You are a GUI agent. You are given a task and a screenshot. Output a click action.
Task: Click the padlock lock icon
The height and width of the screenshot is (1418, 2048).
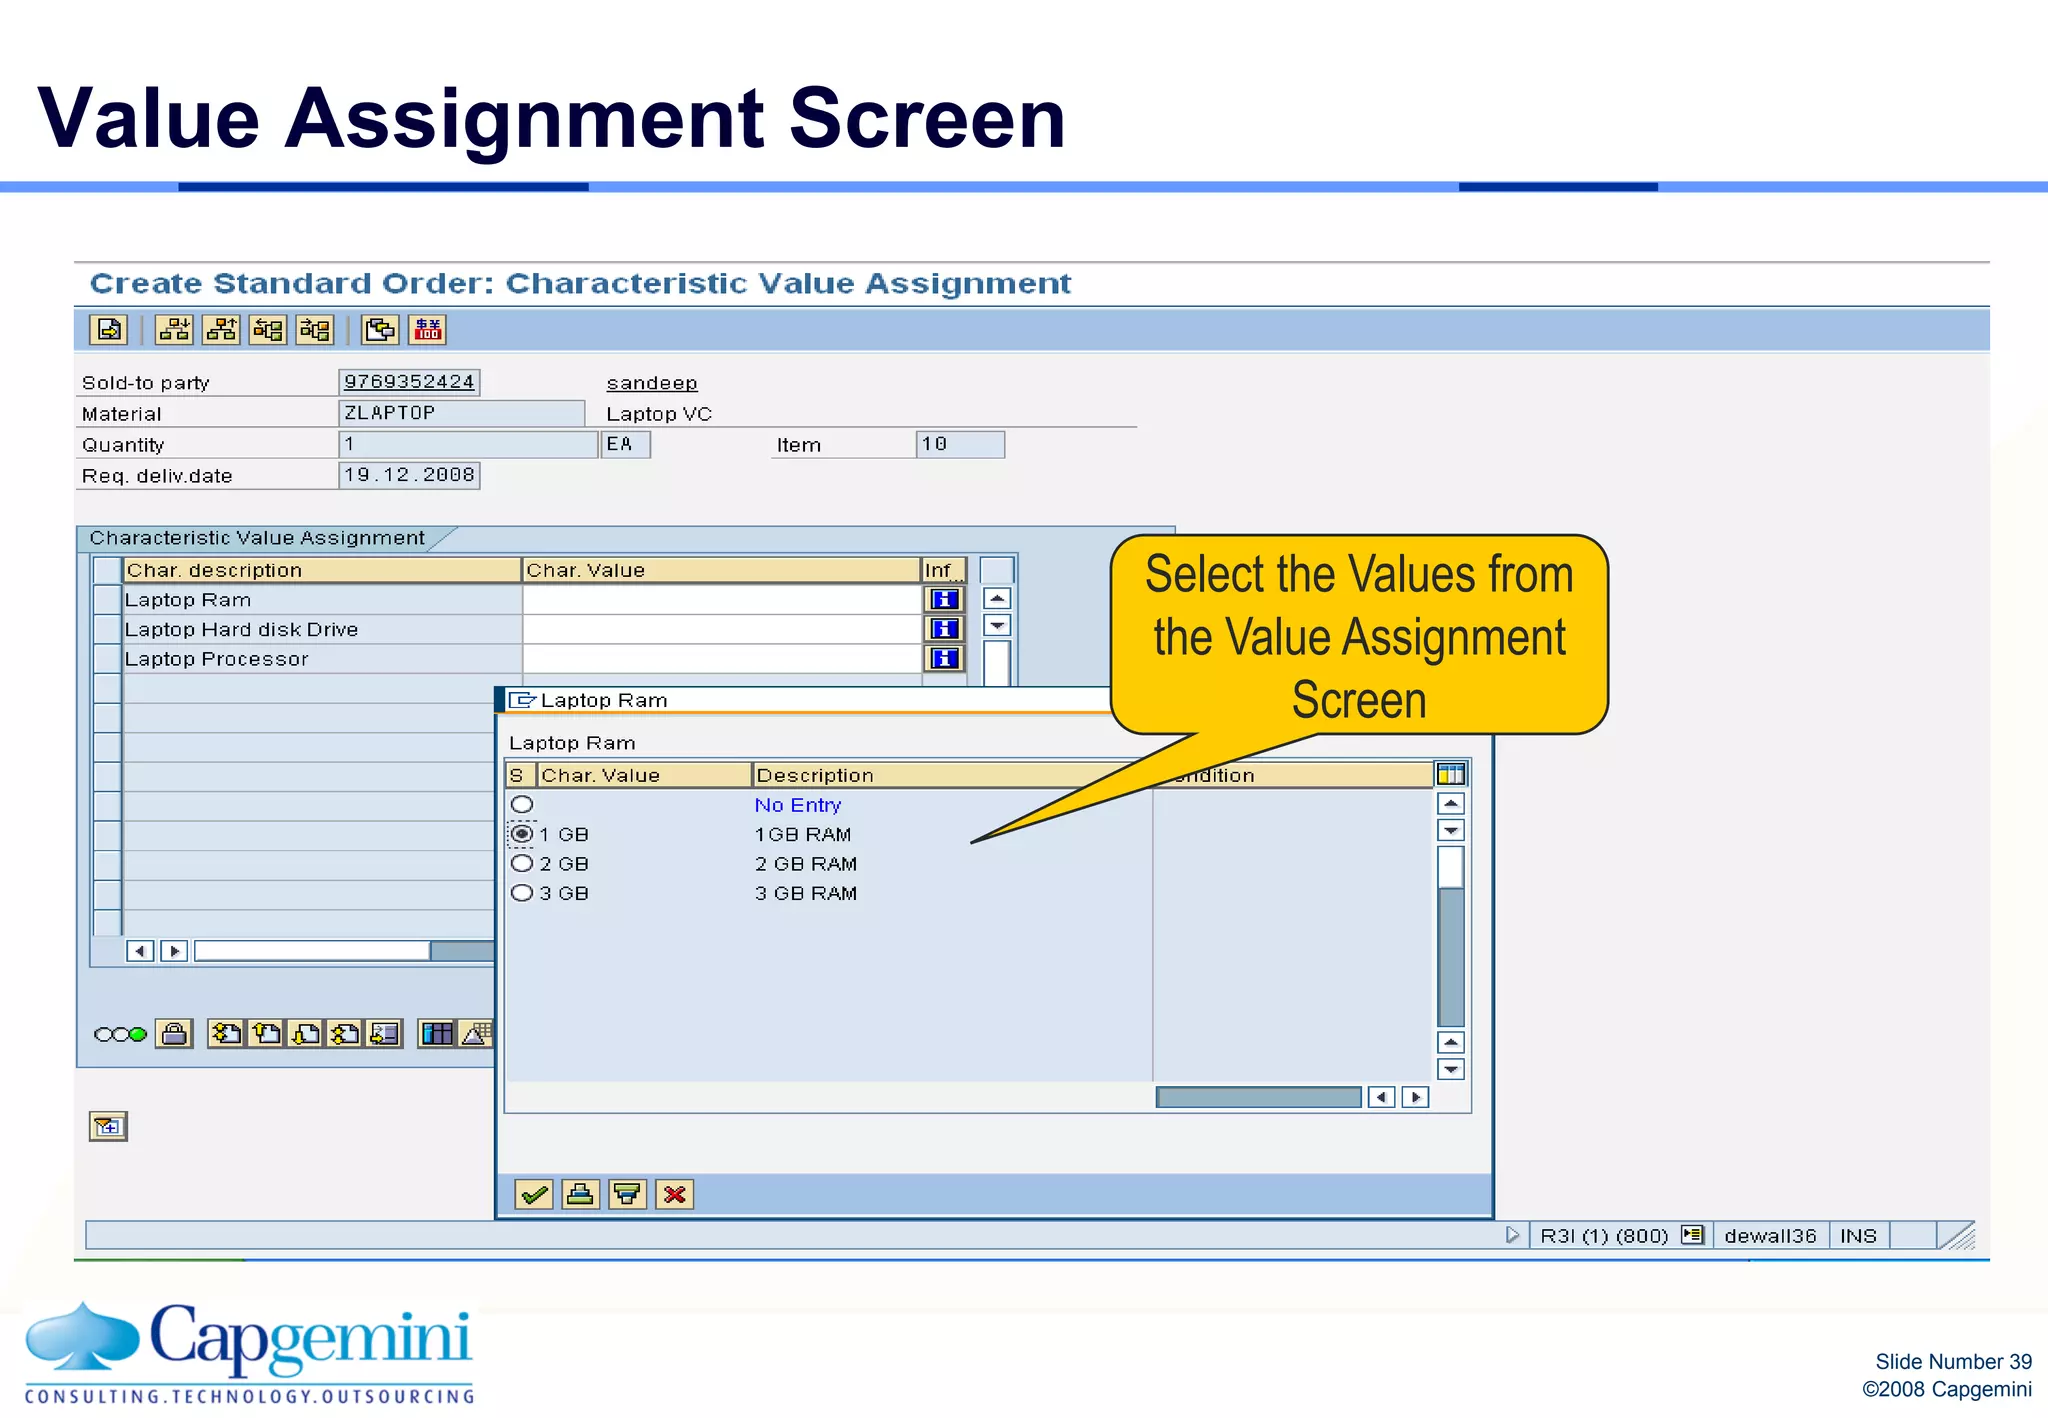[174, 1033]
